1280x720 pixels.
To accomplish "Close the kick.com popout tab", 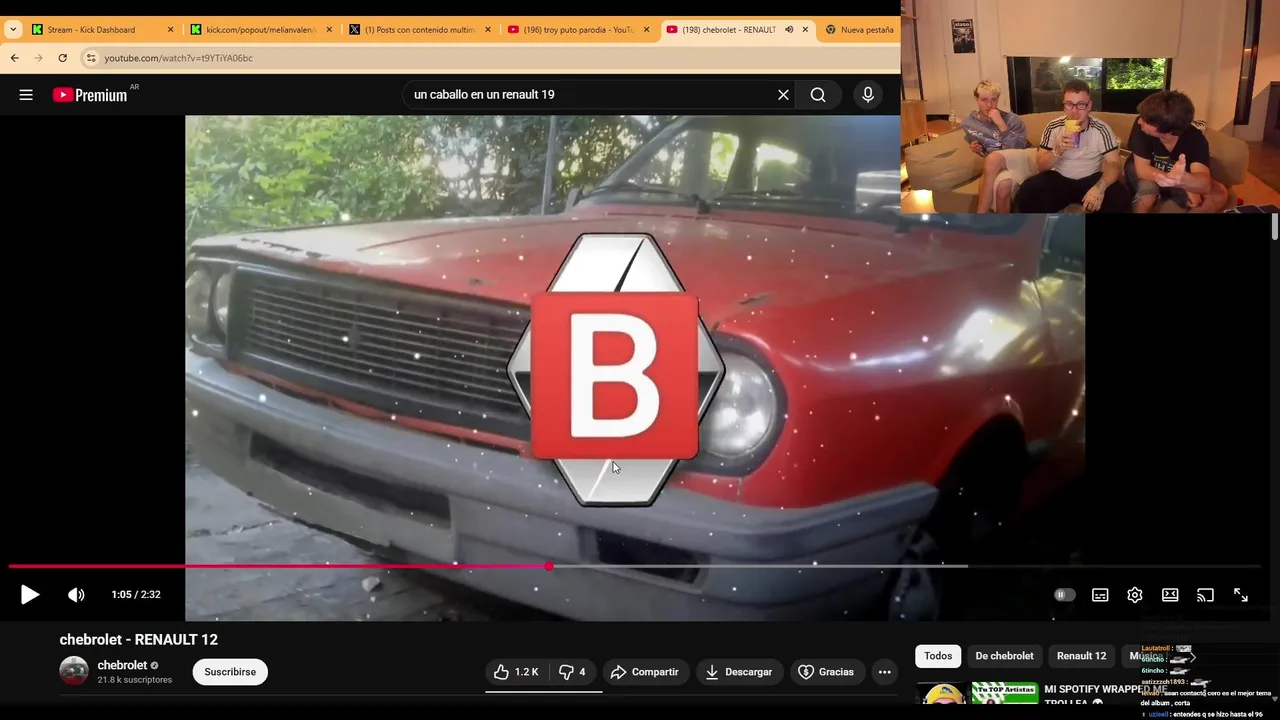I will [x=329, y=30].
